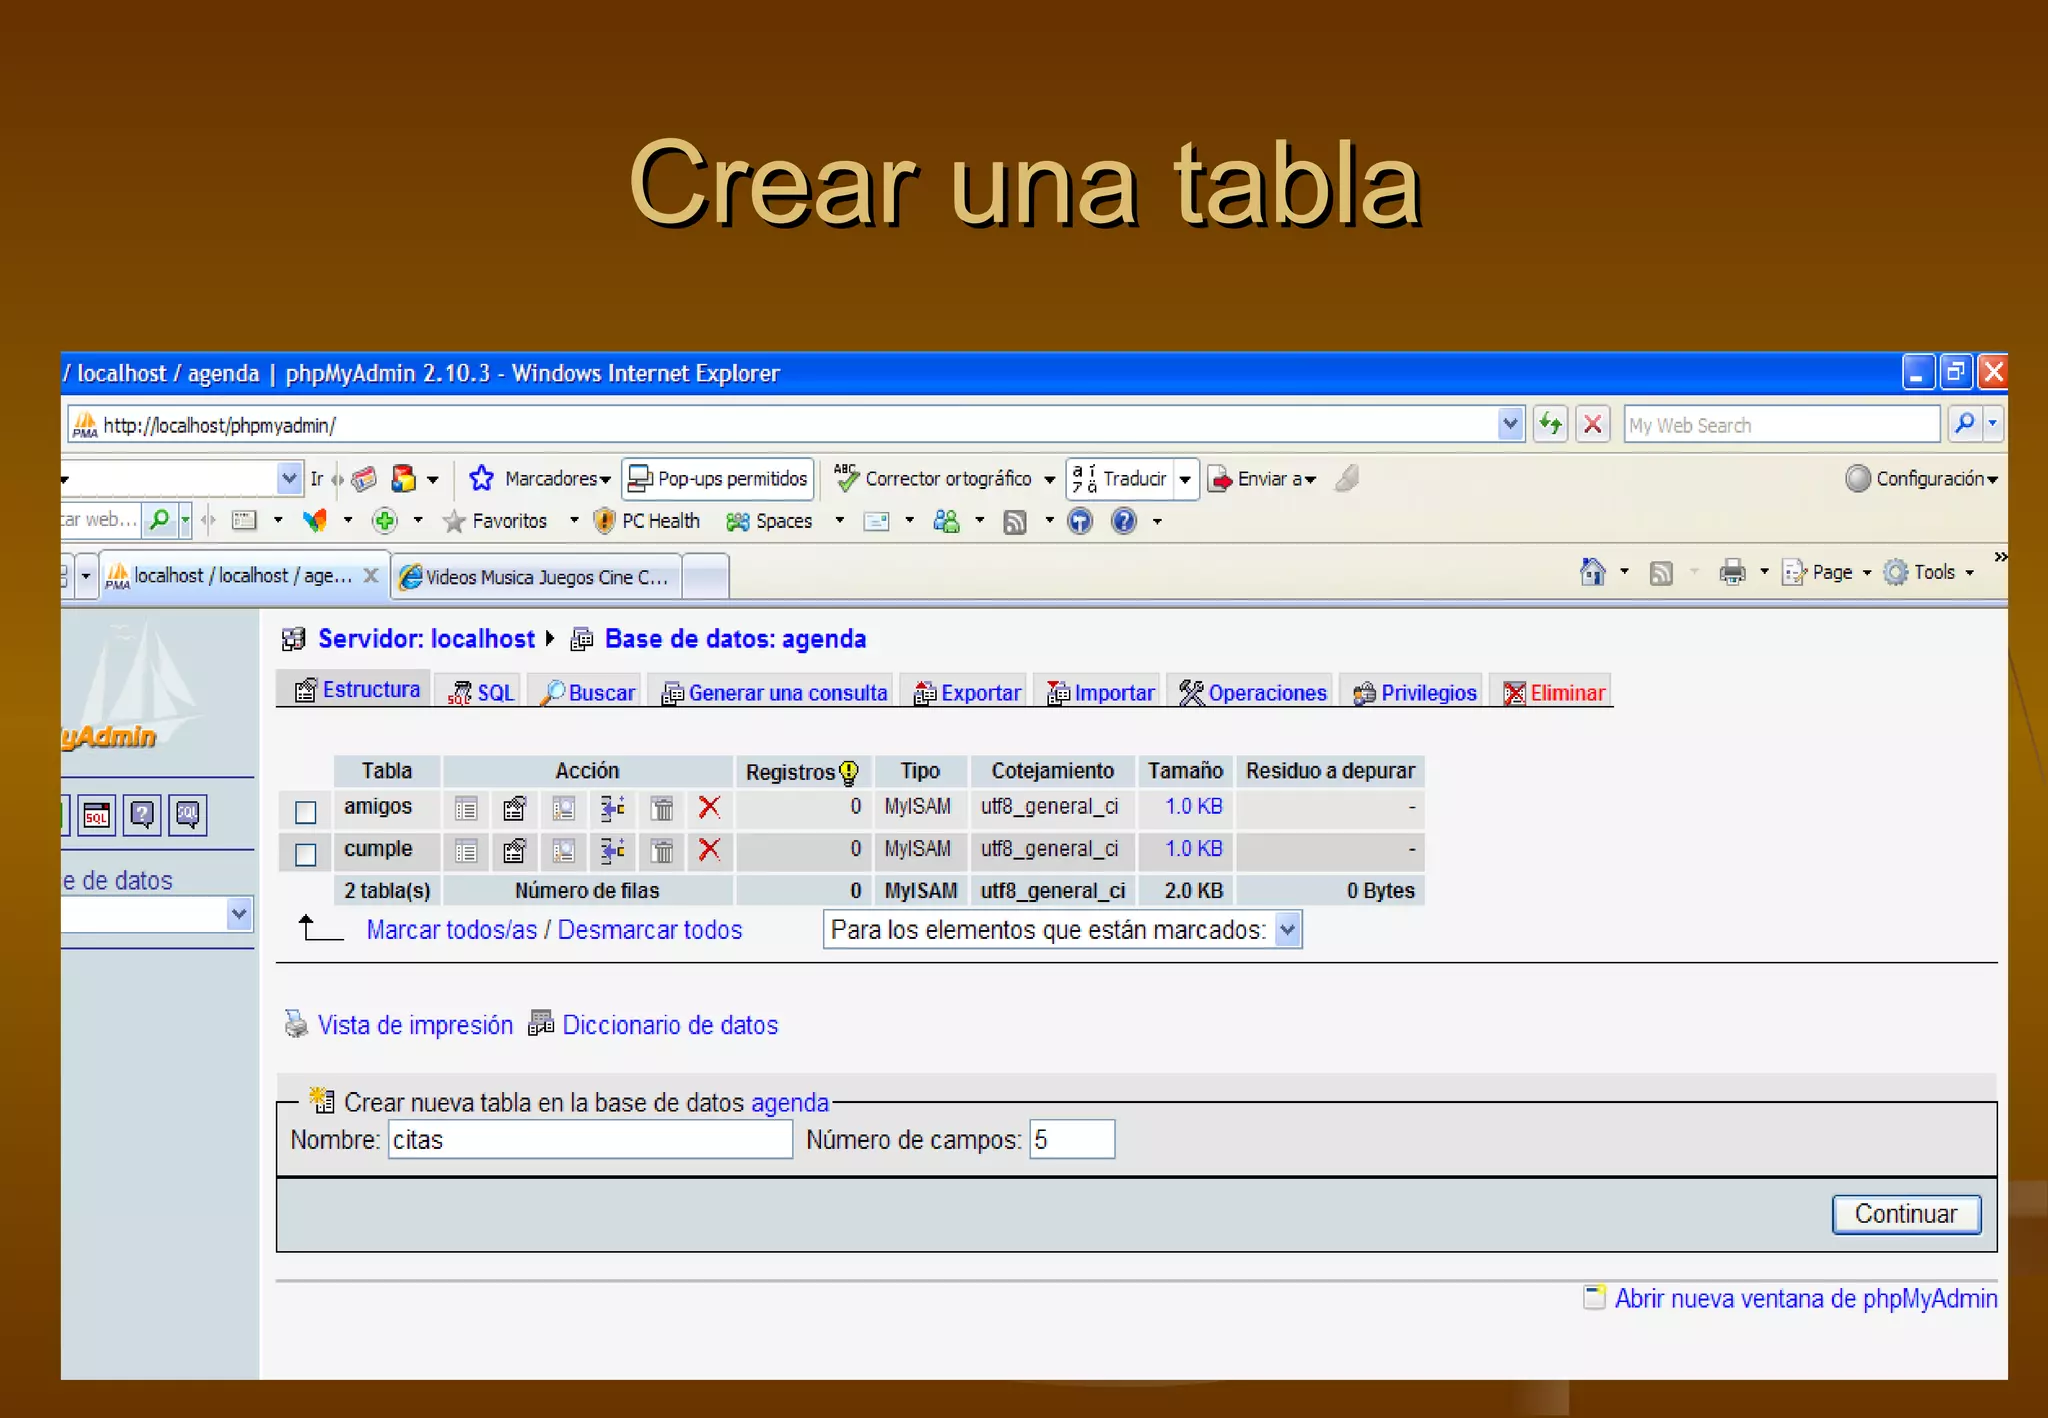The height and width of the screenshot is (1418, 2048).
Task: Open the Importar tab
Action: pyautogui.click(x=1100, y=692)
